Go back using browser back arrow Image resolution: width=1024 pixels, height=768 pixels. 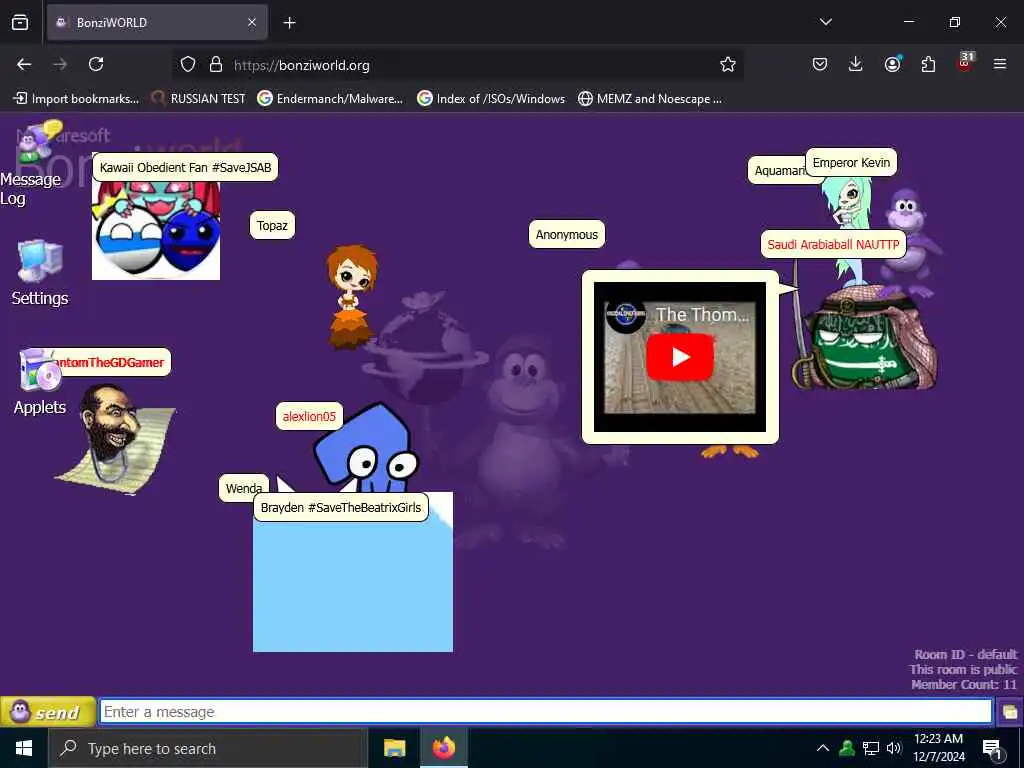click(24, 64)
